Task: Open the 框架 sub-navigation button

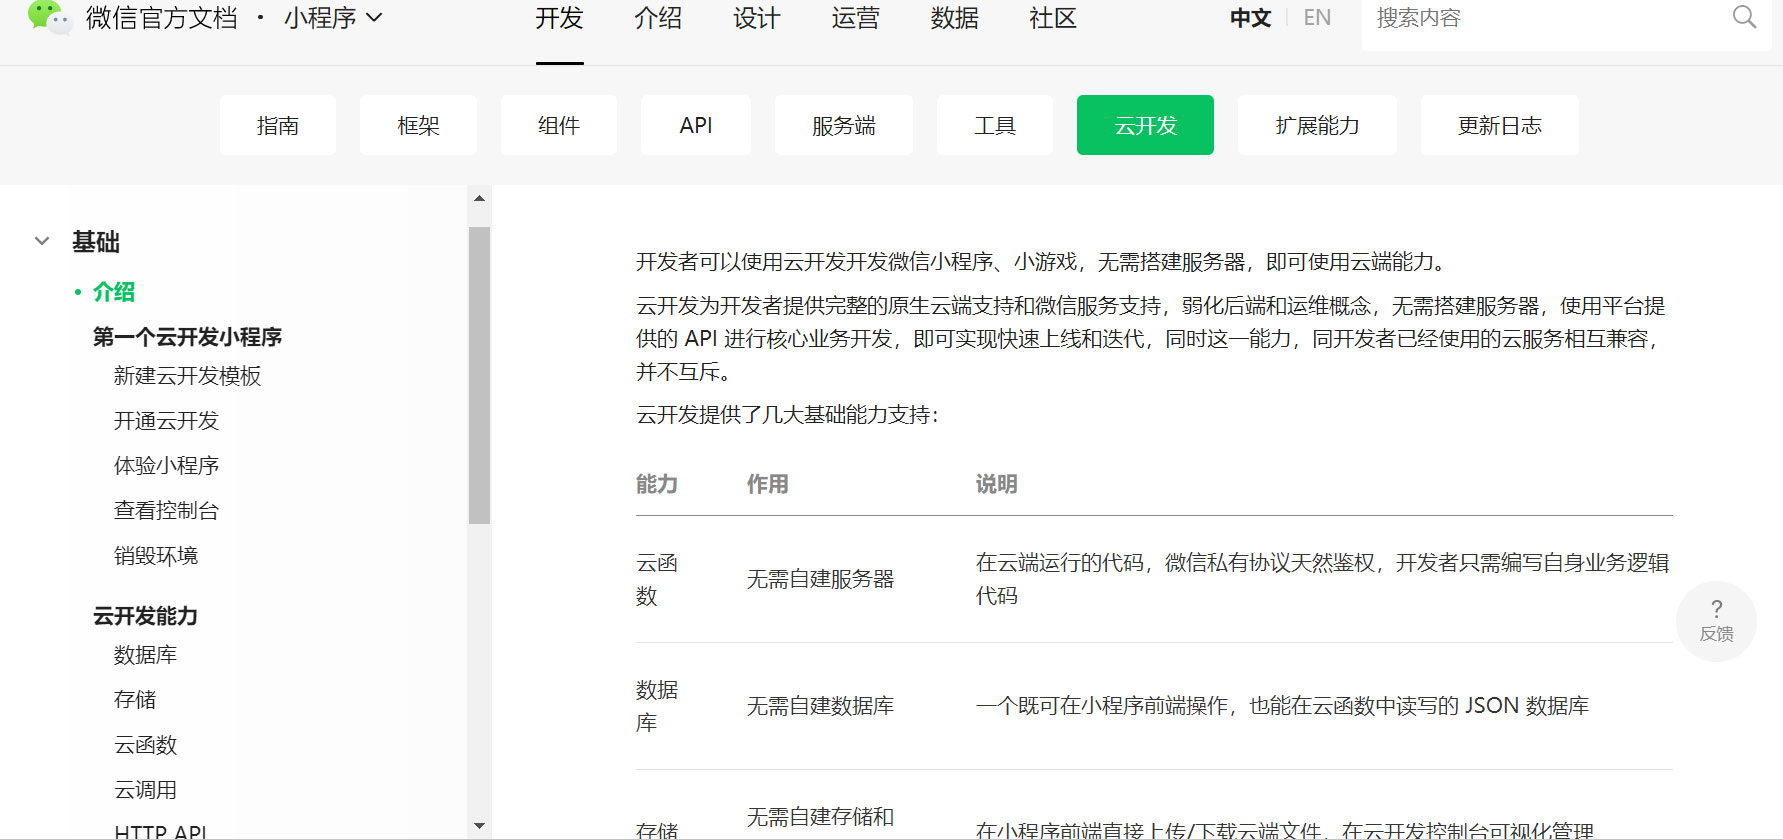Action: point(418,125)
